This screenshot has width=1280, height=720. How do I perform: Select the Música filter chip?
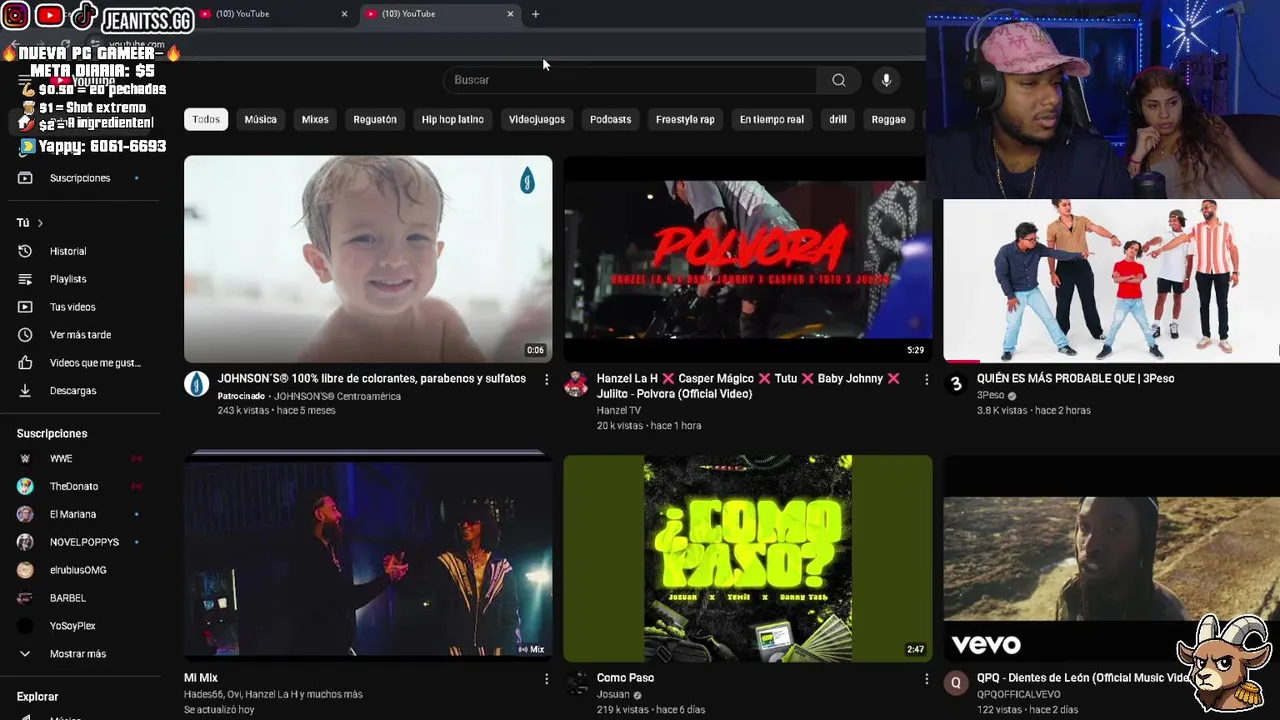(x=260, y=119)
